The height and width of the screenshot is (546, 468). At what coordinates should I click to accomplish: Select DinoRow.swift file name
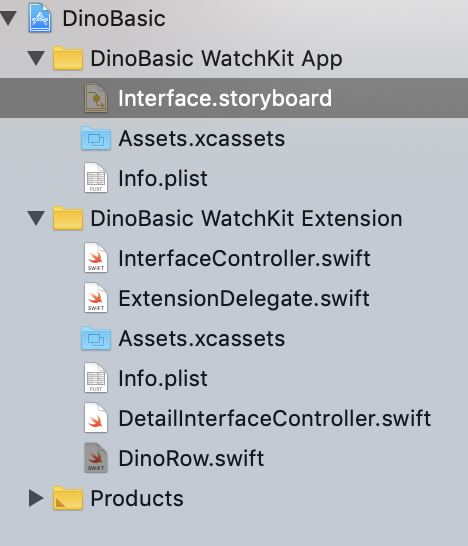point(191,458)
